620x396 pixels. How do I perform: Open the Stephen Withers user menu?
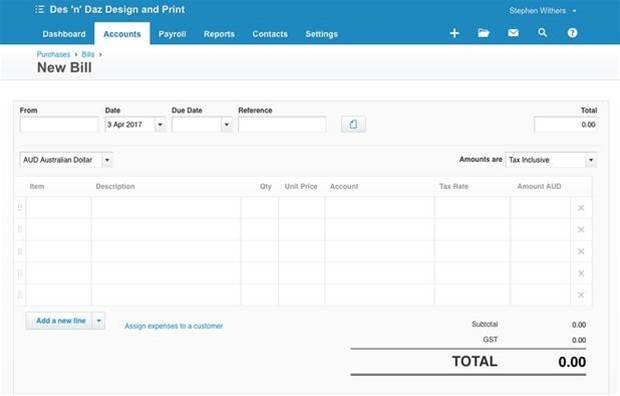(x=542, y=11)
